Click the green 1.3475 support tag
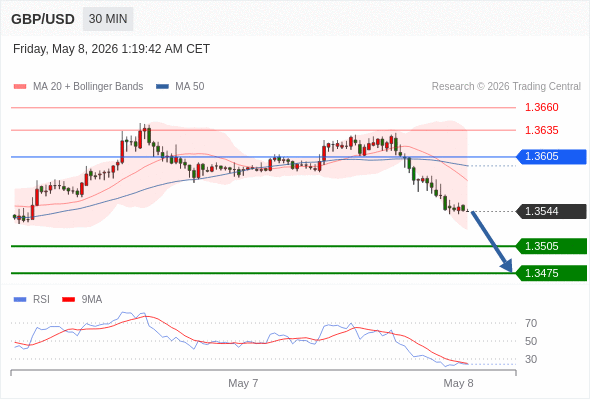The width and height of the screenshot is (590, 400). [551, 273]
